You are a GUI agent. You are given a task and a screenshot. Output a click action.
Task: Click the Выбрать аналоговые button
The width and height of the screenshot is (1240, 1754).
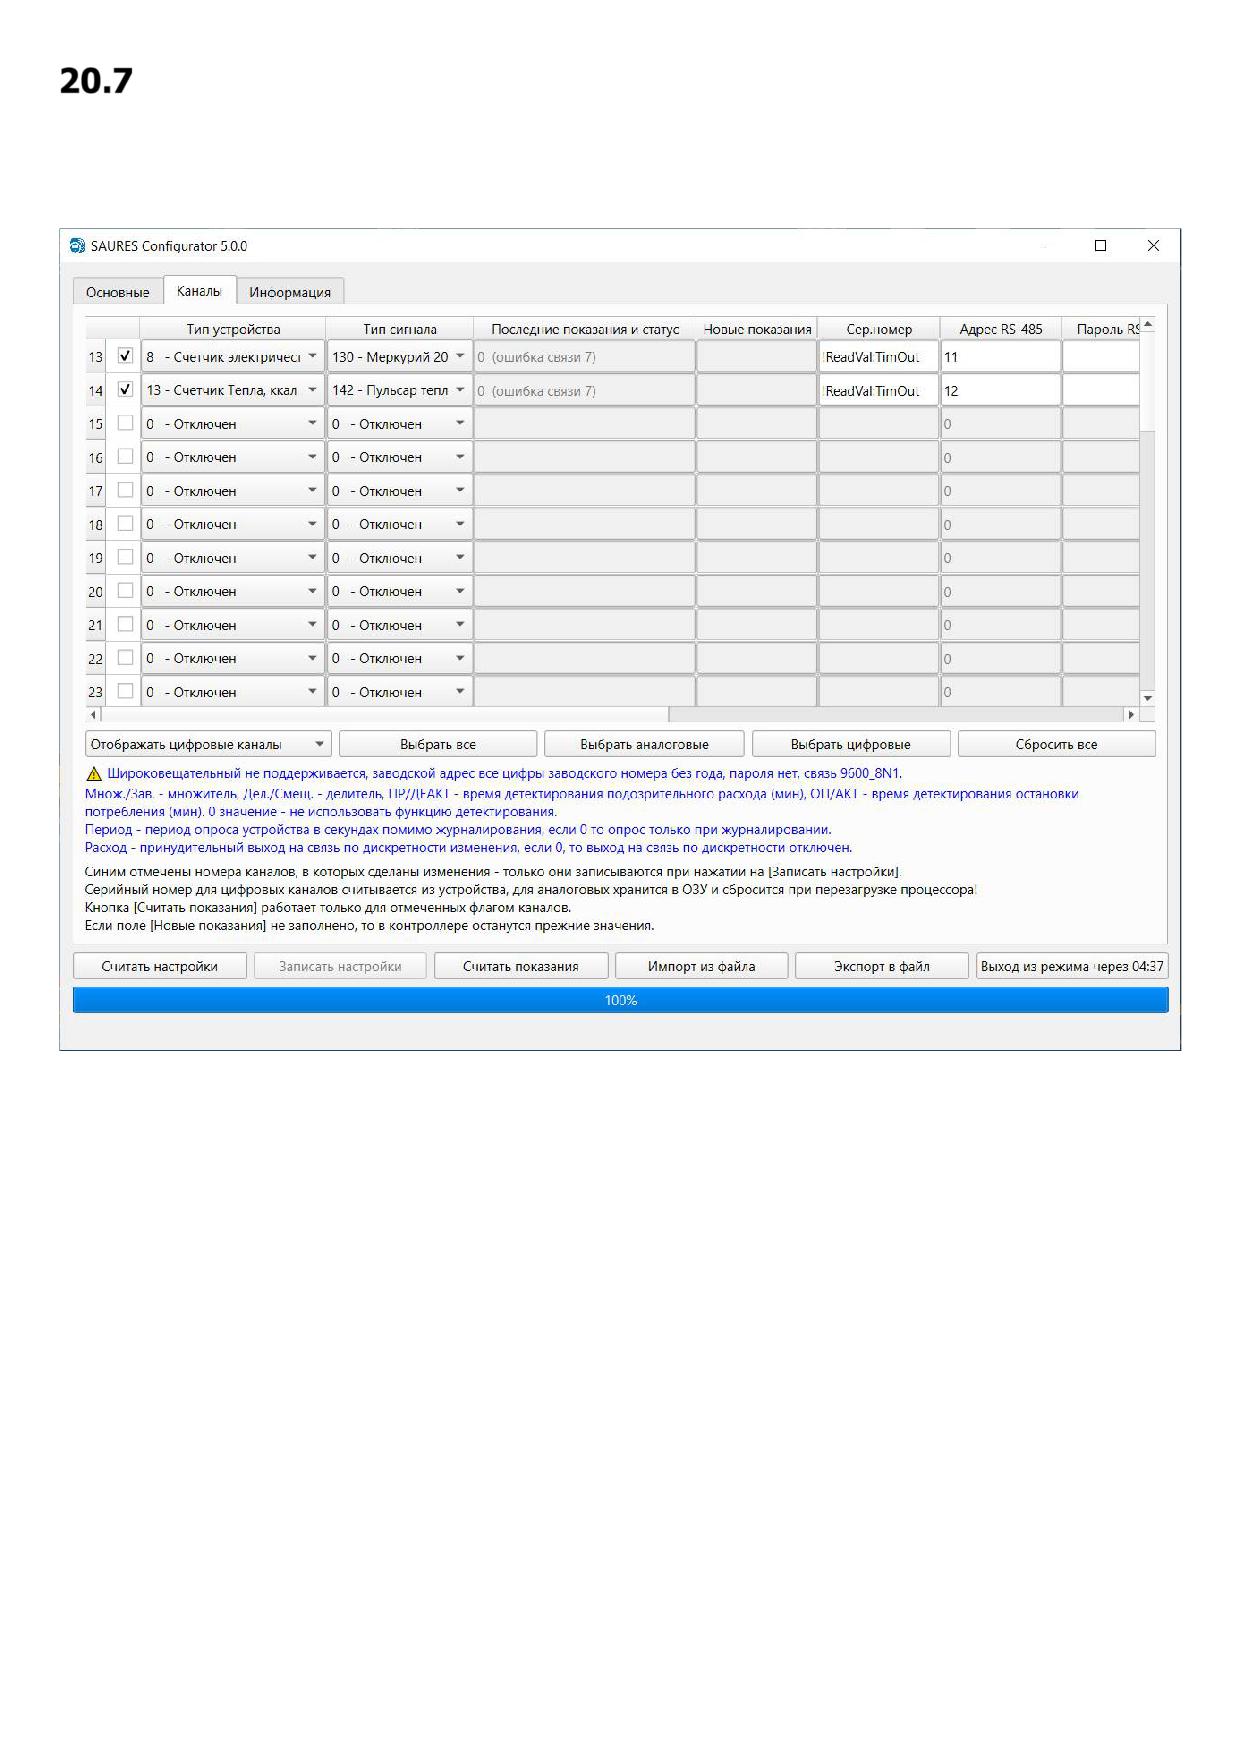pyautogui.click(x=644, y=744)
